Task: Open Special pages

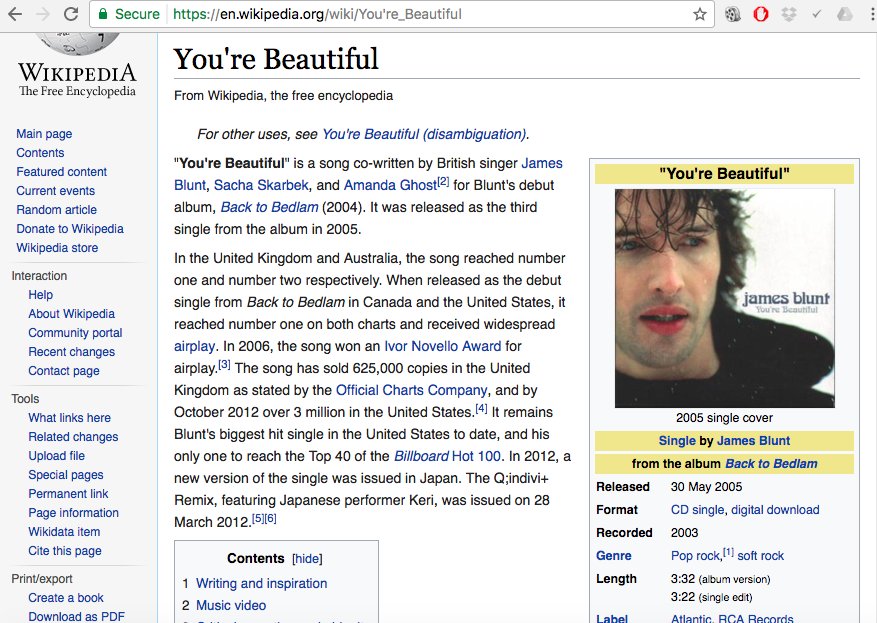Action: [66, 475]
